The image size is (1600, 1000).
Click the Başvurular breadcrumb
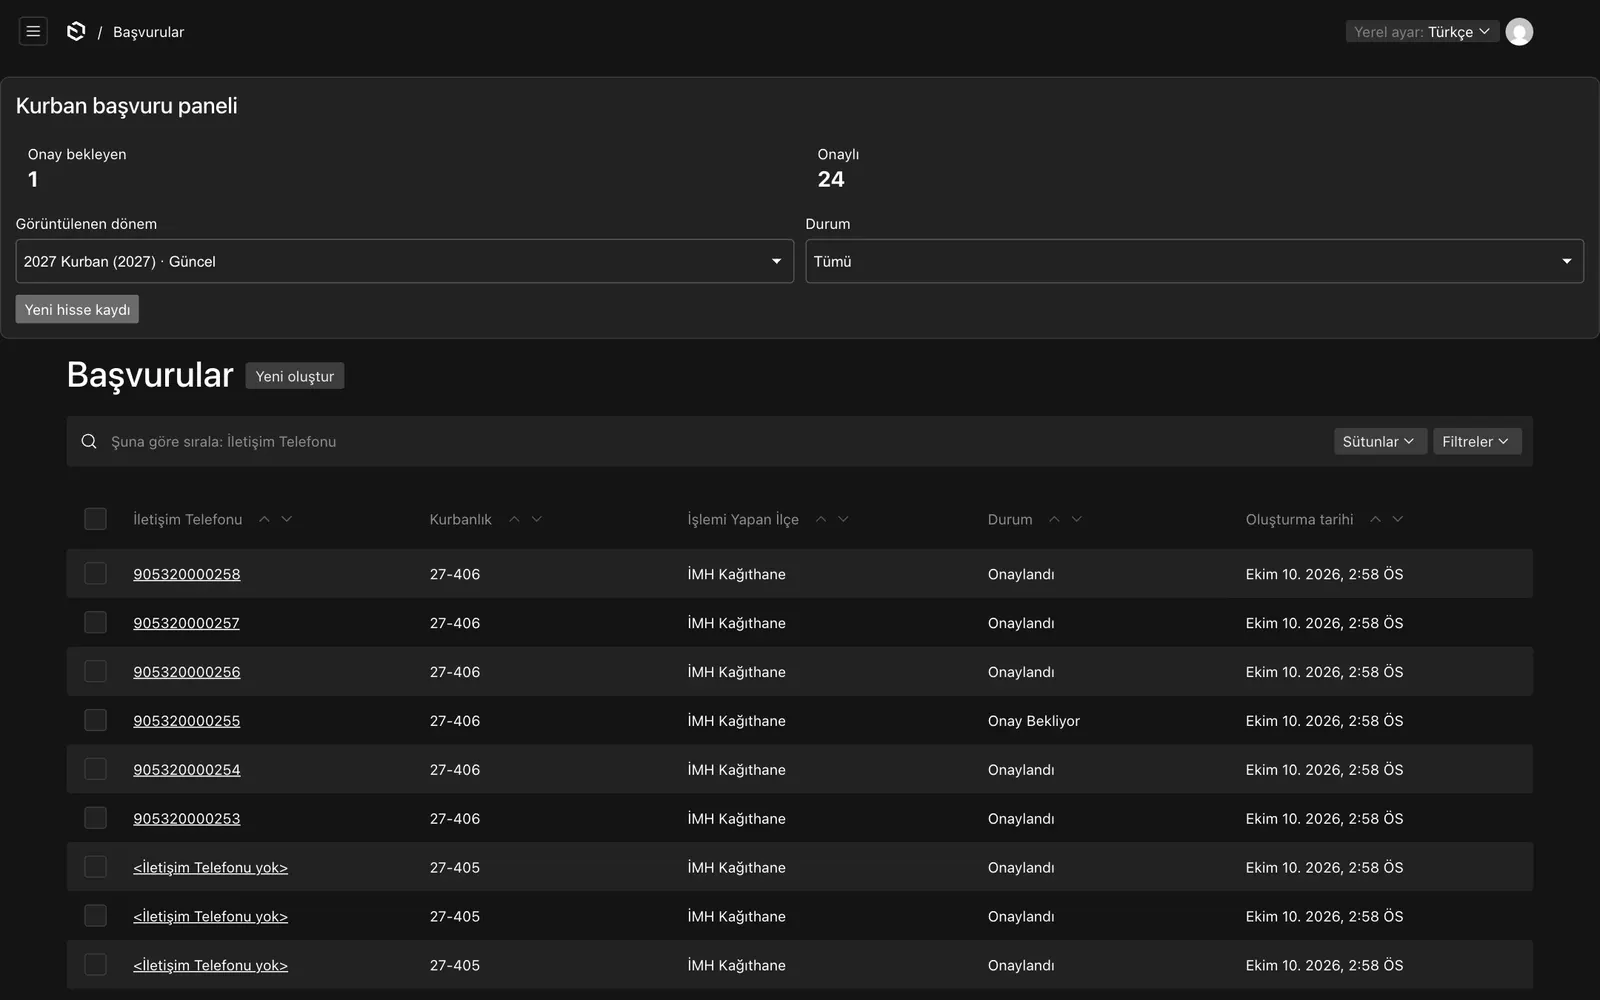click(148, 32)
